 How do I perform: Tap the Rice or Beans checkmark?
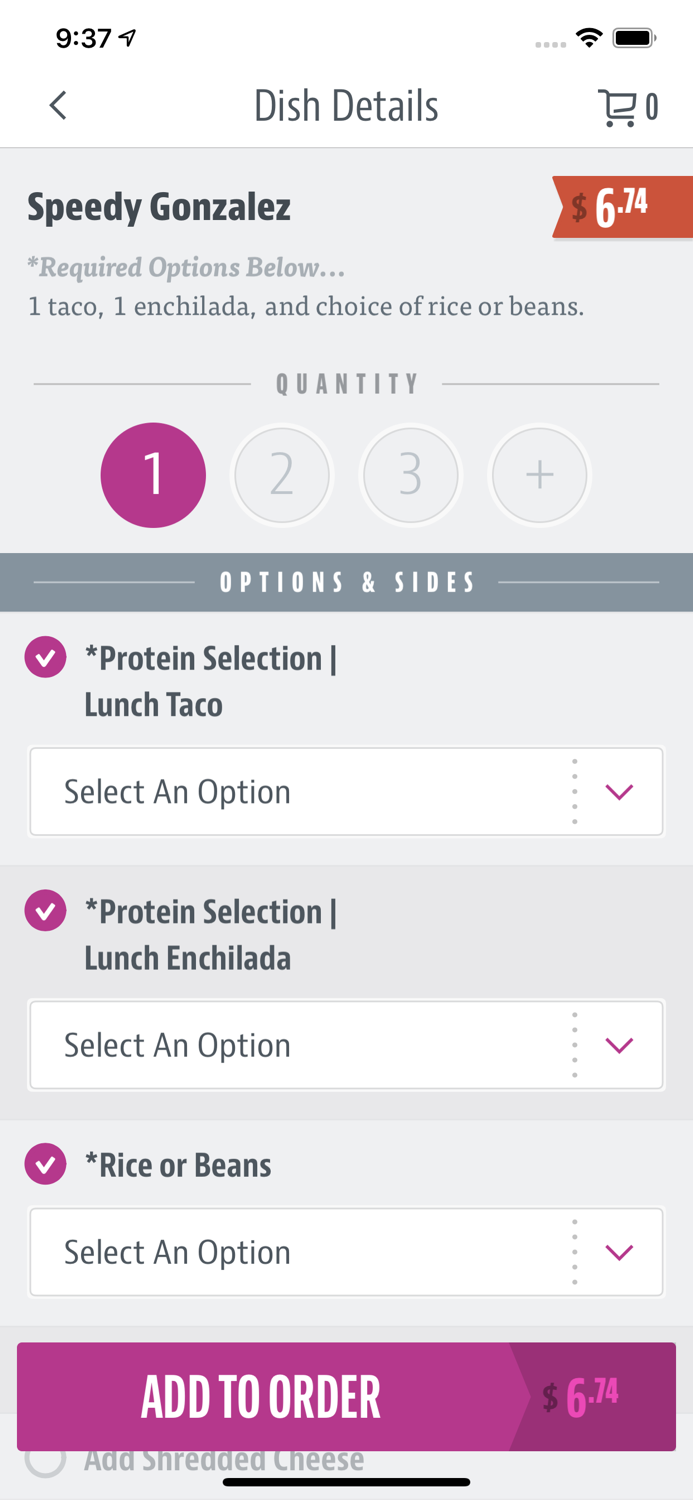click(46, 1165)
